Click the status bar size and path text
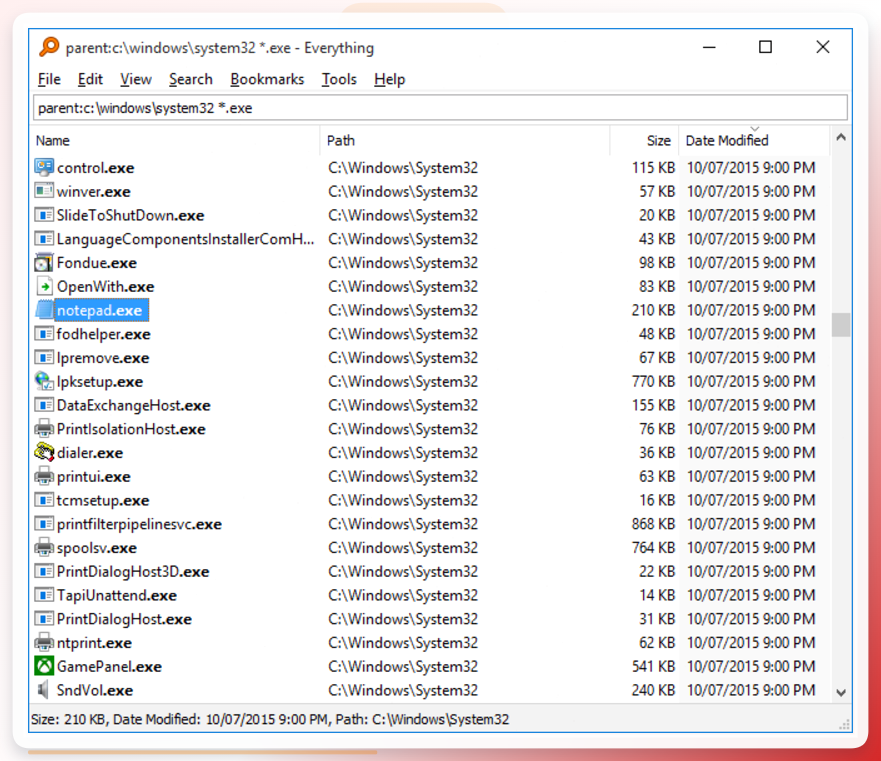 point(270,719)
